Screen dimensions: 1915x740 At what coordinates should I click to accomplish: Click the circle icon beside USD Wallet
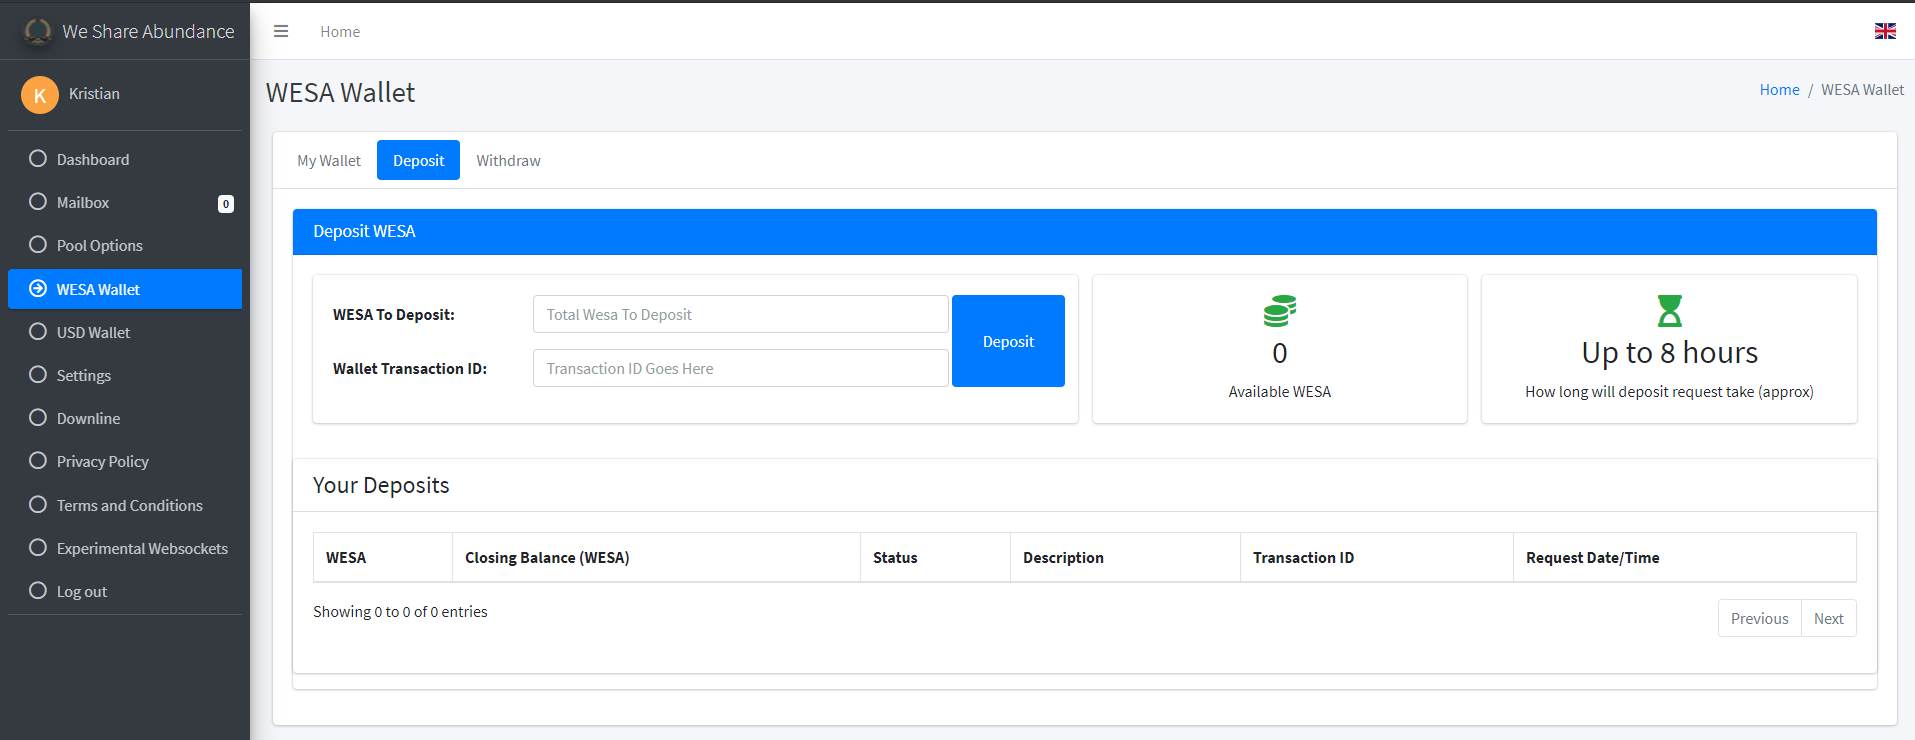(x=38, y=331)
